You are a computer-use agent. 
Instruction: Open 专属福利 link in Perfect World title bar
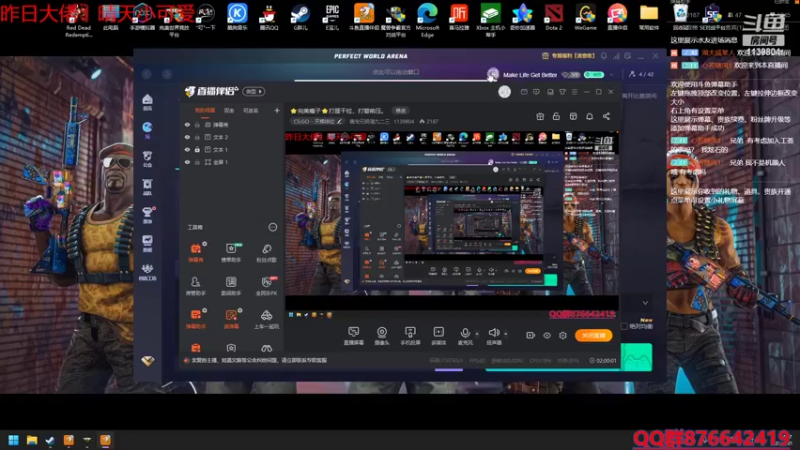pyautogui.click(x=568, y=56)
